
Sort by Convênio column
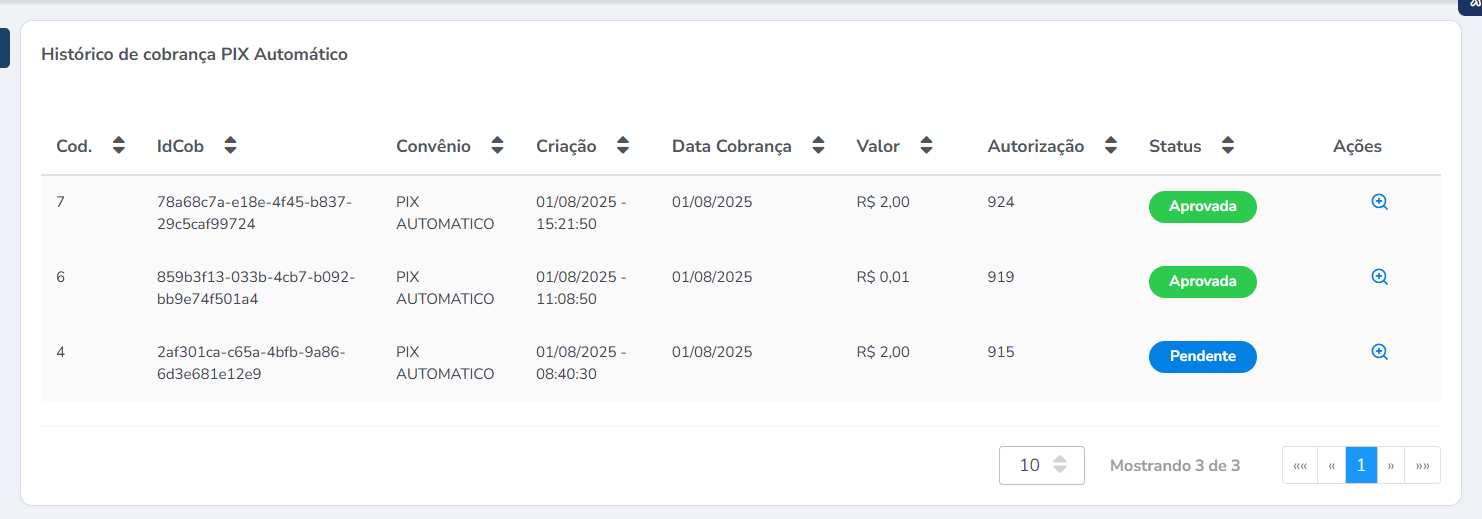coord(497,146)
